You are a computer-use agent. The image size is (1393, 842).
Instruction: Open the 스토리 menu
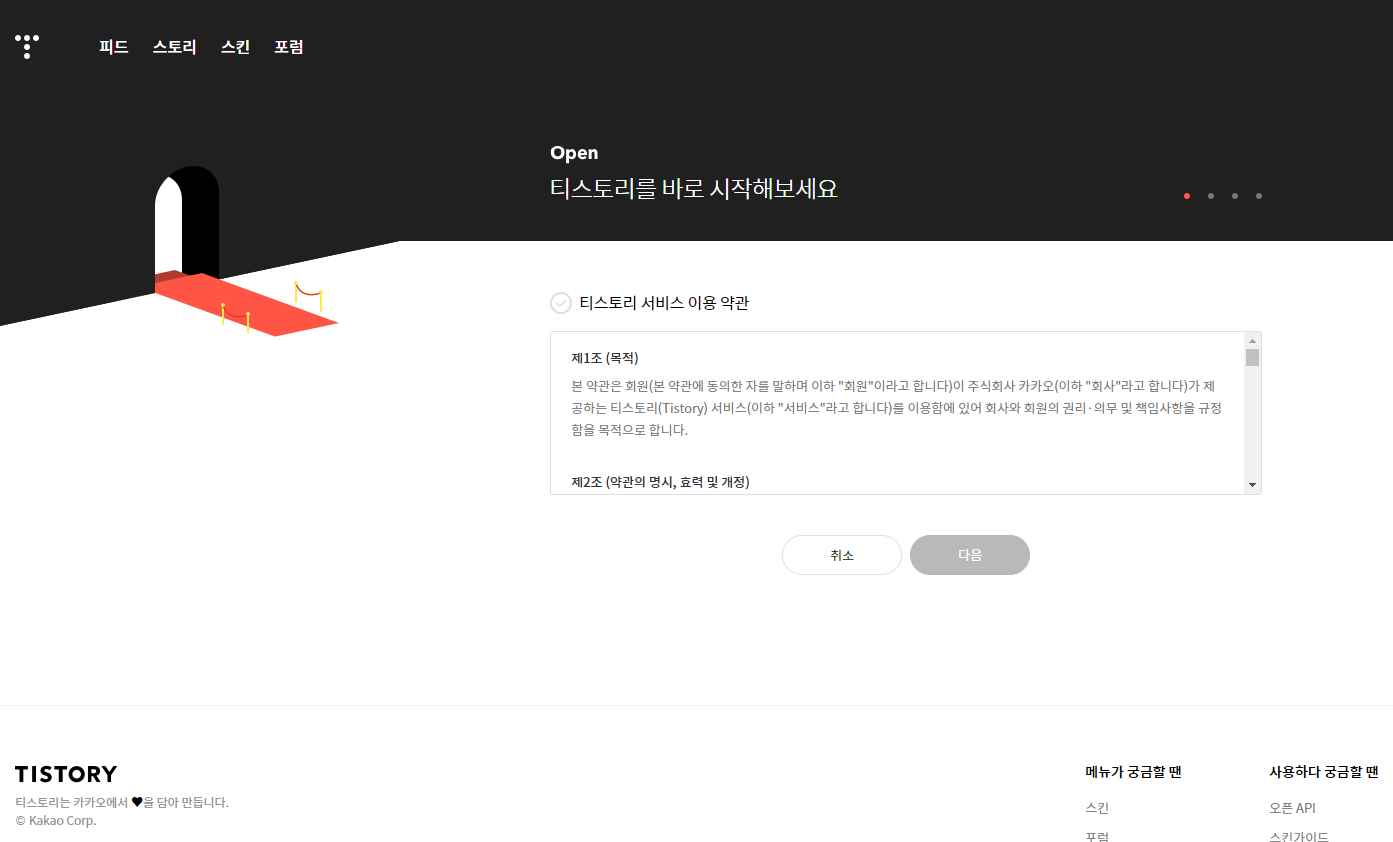click(x=175, y=47)
